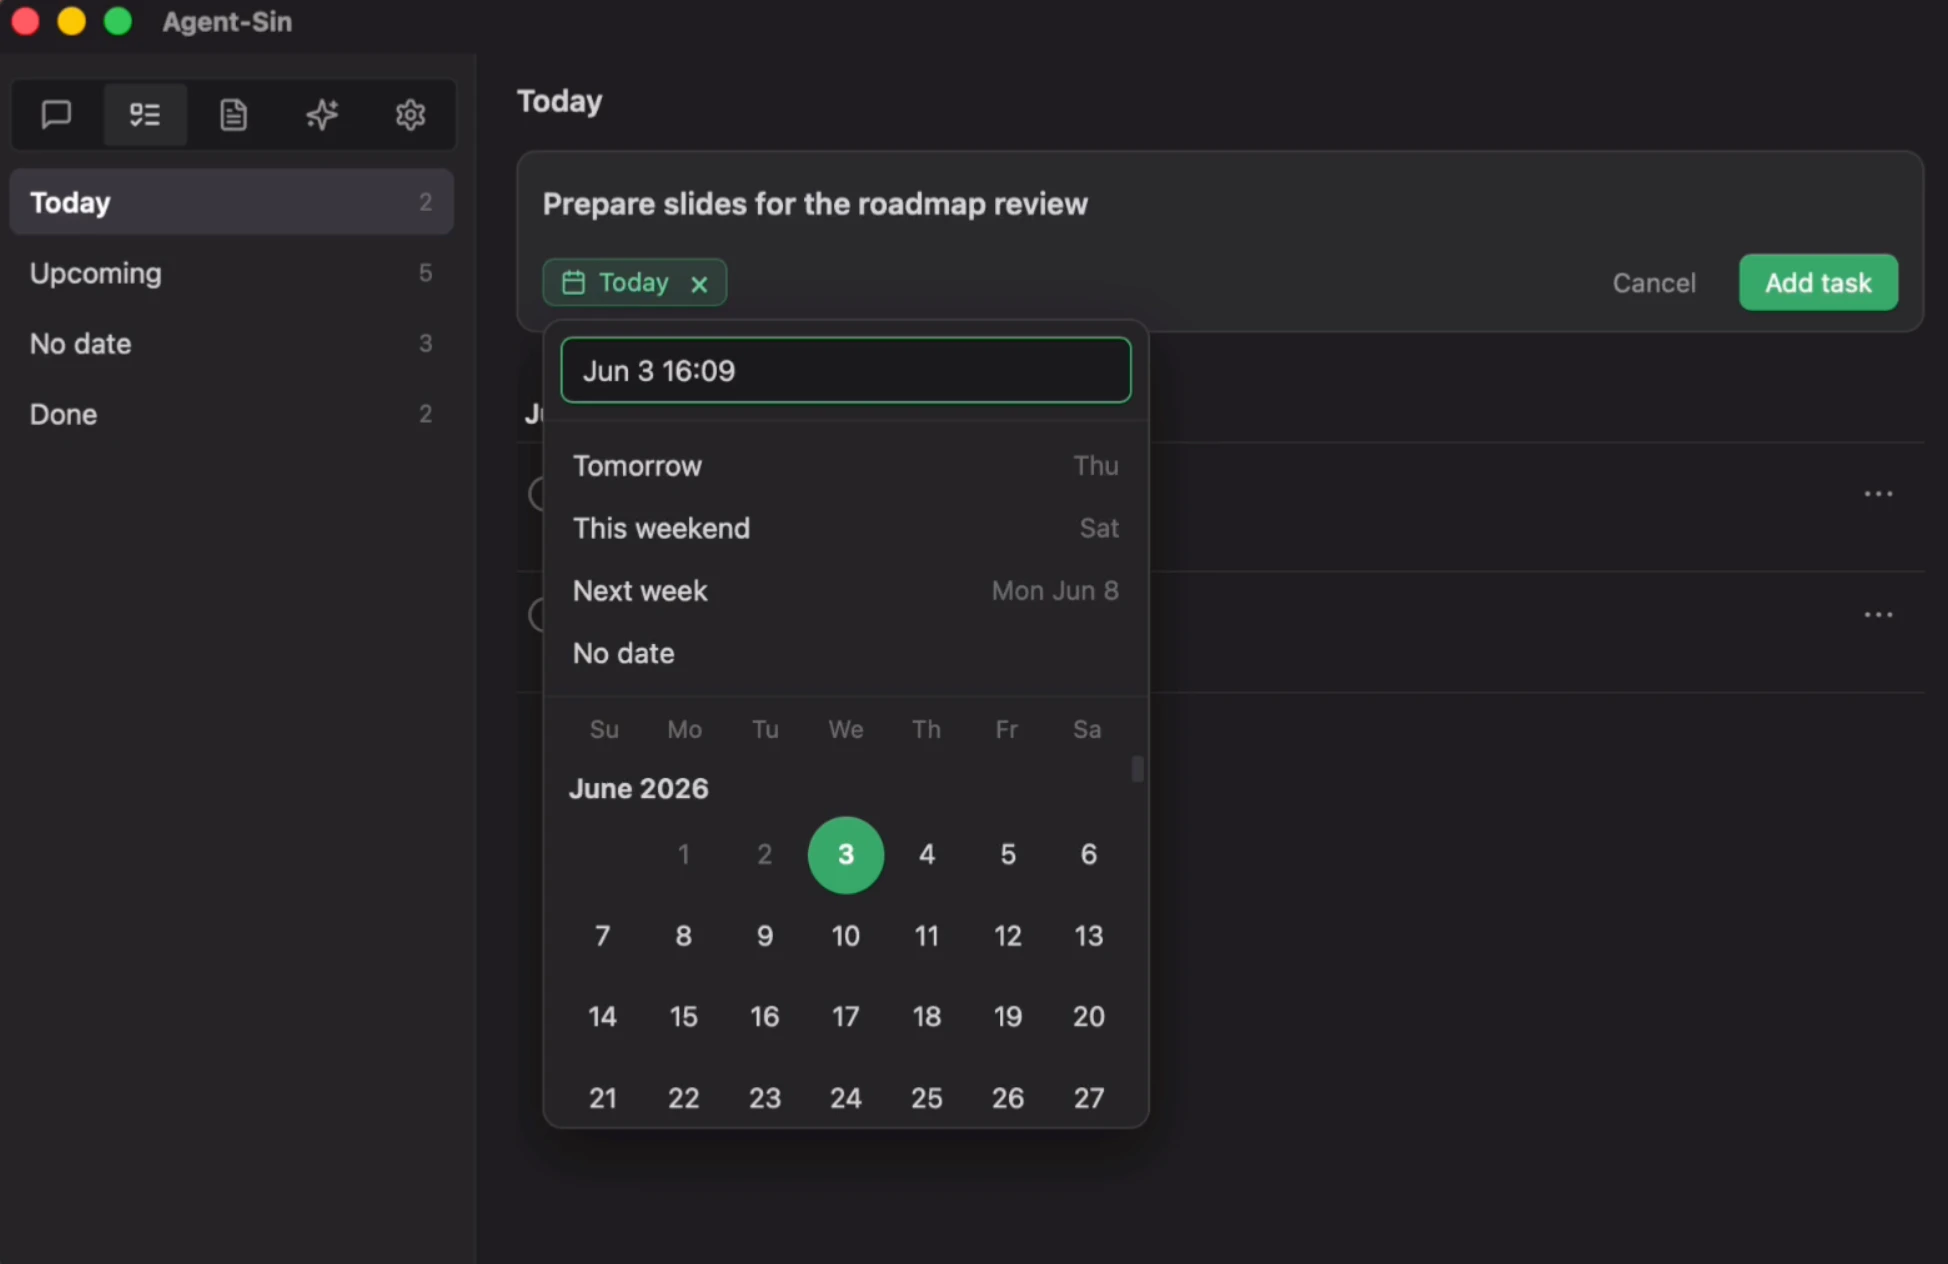The image size is (1948, 1264).
Task: Select June 20 in the calendar
Action: pyautogui.click(x=1089, y=1017)
